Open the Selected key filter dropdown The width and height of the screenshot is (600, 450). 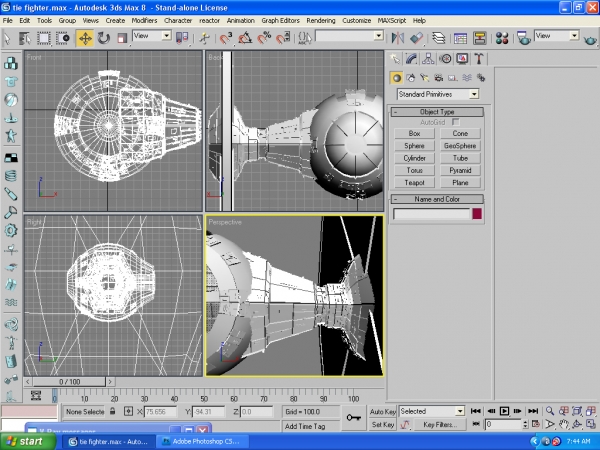click(432, 411)
